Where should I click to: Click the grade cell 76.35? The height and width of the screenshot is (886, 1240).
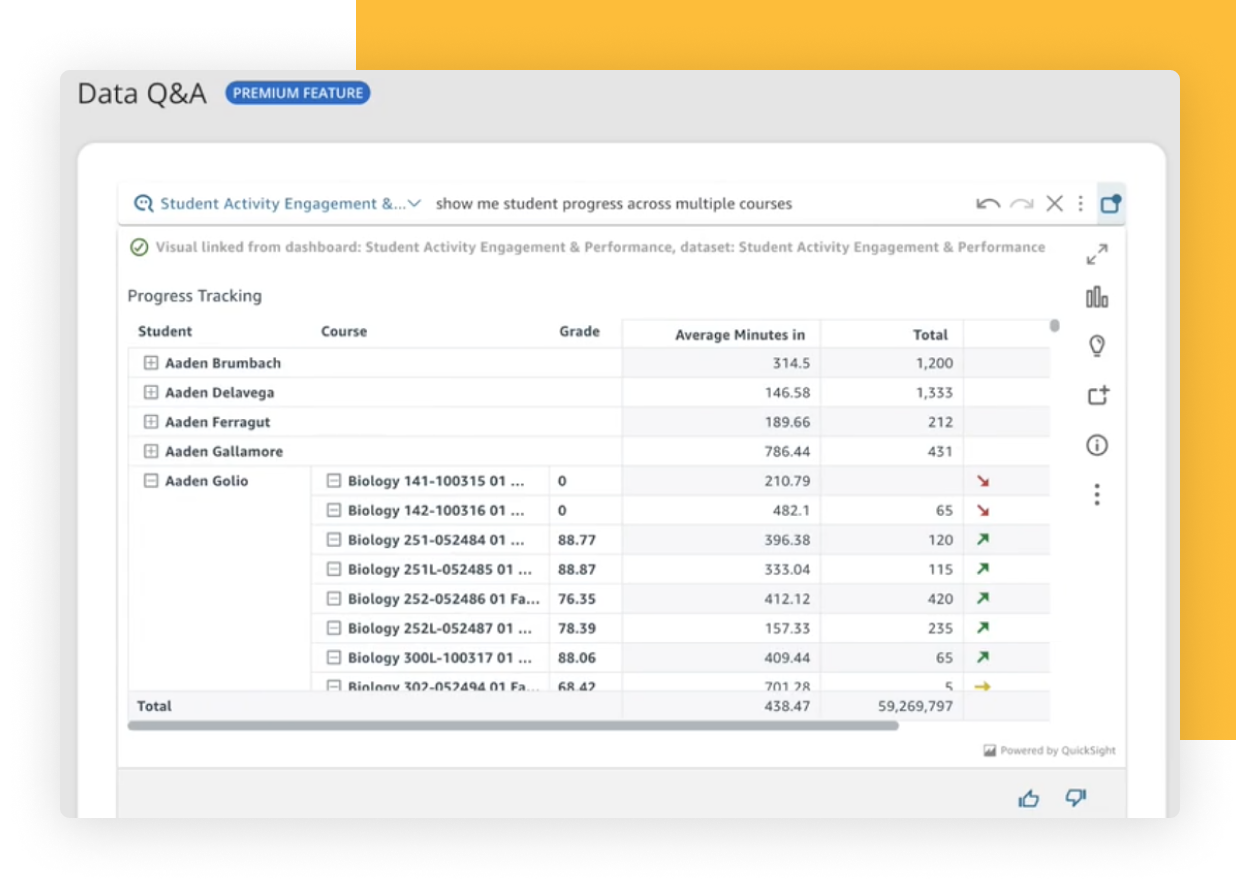click(x=577, y=599)
